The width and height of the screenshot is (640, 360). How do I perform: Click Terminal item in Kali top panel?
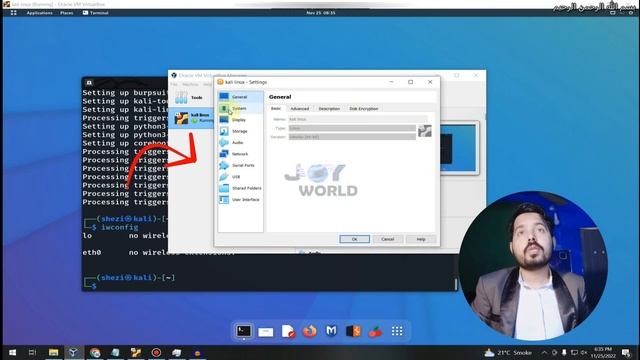pos(96,13)
